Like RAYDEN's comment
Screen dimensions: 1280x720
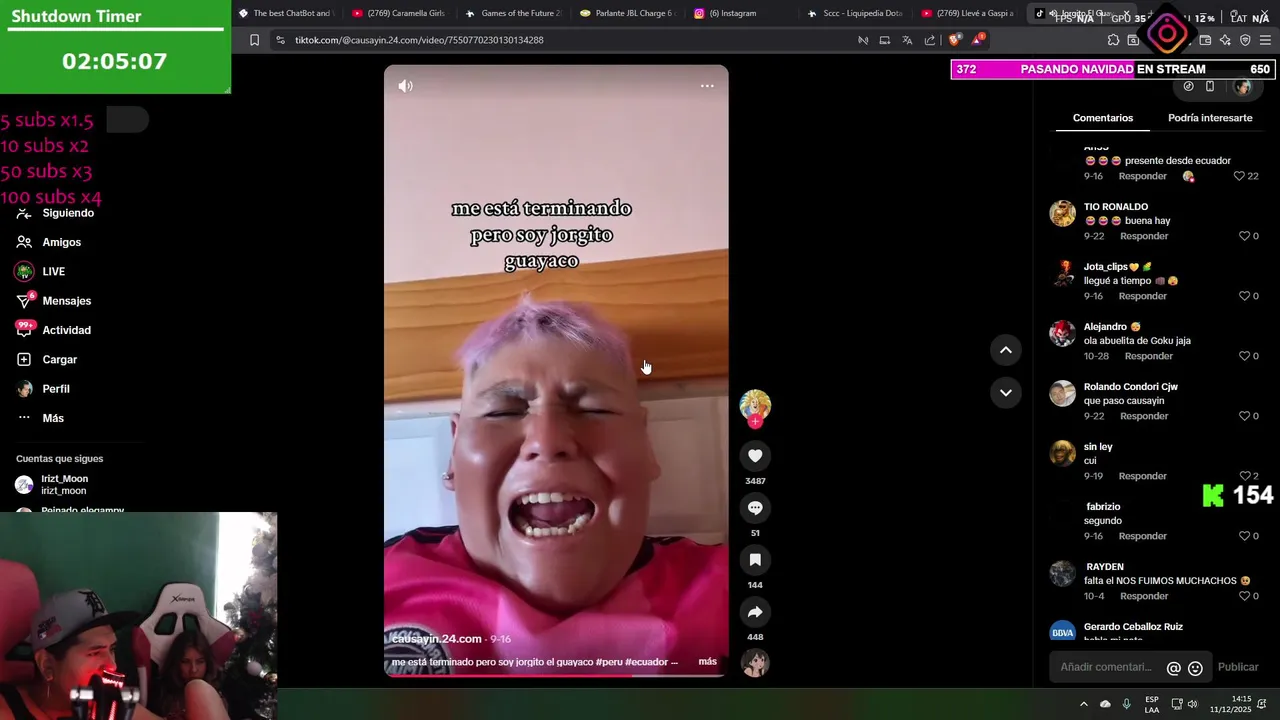(x=1245, y=596)
